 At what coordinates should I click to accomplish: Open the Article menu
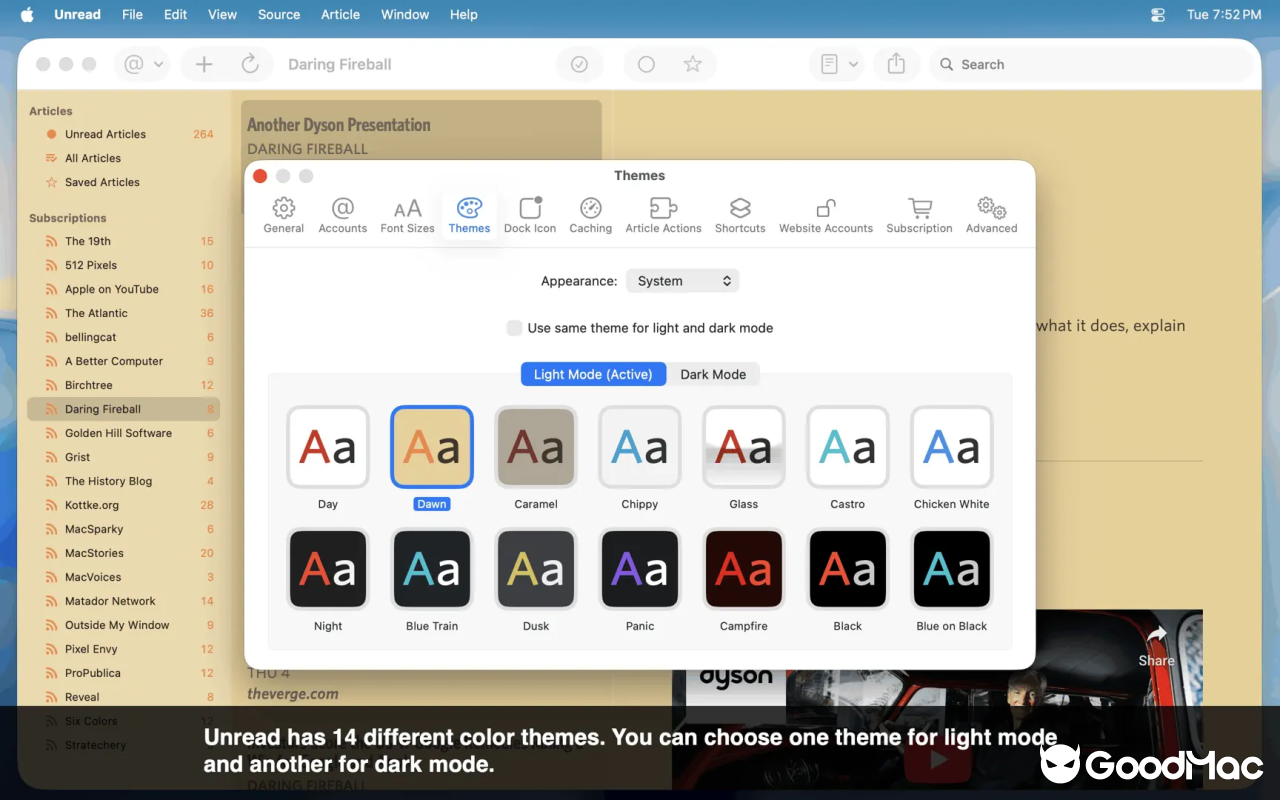[340, 14]
